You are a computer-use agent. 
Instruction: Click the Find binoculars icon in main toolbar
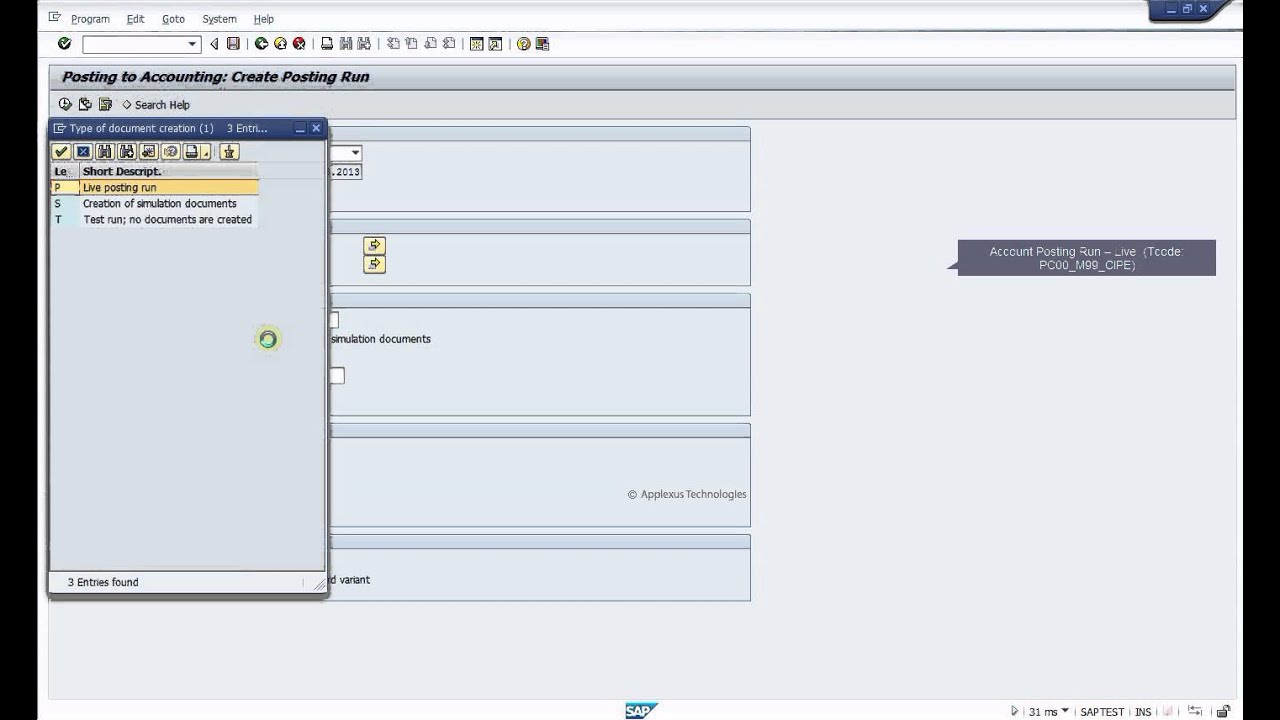346,44
